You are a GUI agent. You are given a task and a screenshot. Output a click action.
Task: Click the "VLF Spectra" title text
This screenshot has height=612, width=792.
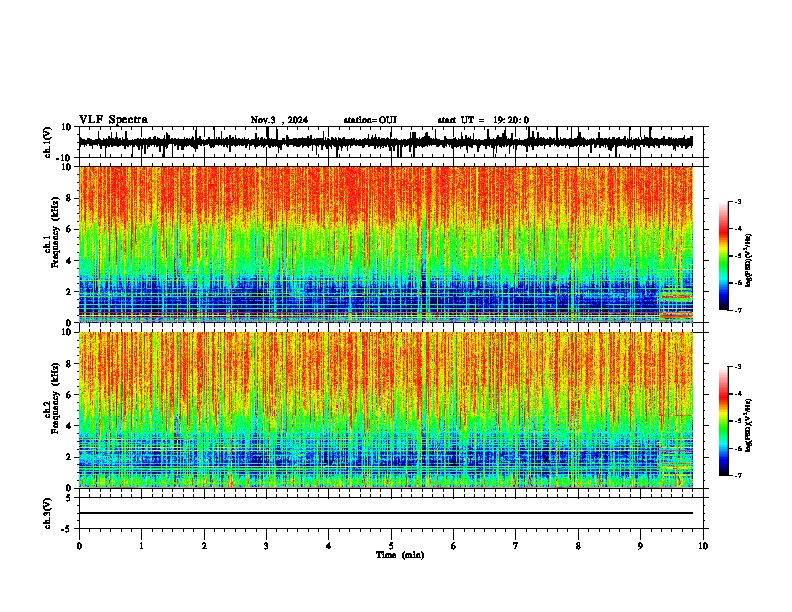pyautogui.click(x=113, y=120)
